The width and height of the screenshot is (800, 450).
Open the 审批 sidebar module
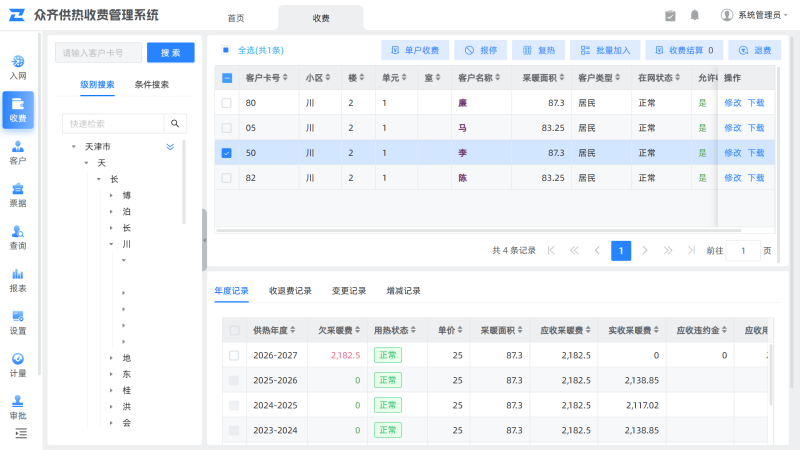point(18,407)
